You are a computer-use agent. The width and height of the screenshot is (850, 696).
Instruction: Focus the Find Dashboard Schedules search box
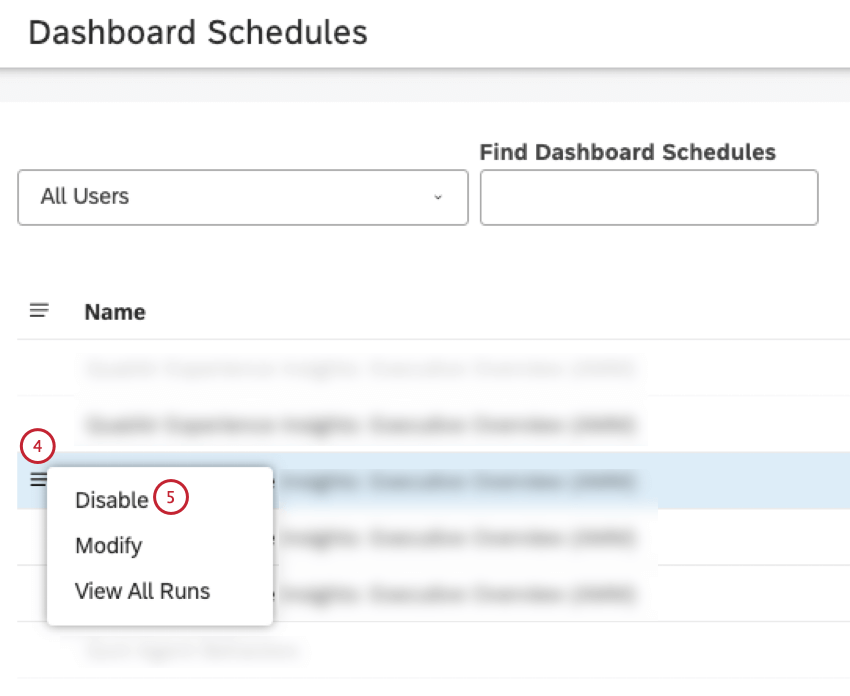(649, 197)
